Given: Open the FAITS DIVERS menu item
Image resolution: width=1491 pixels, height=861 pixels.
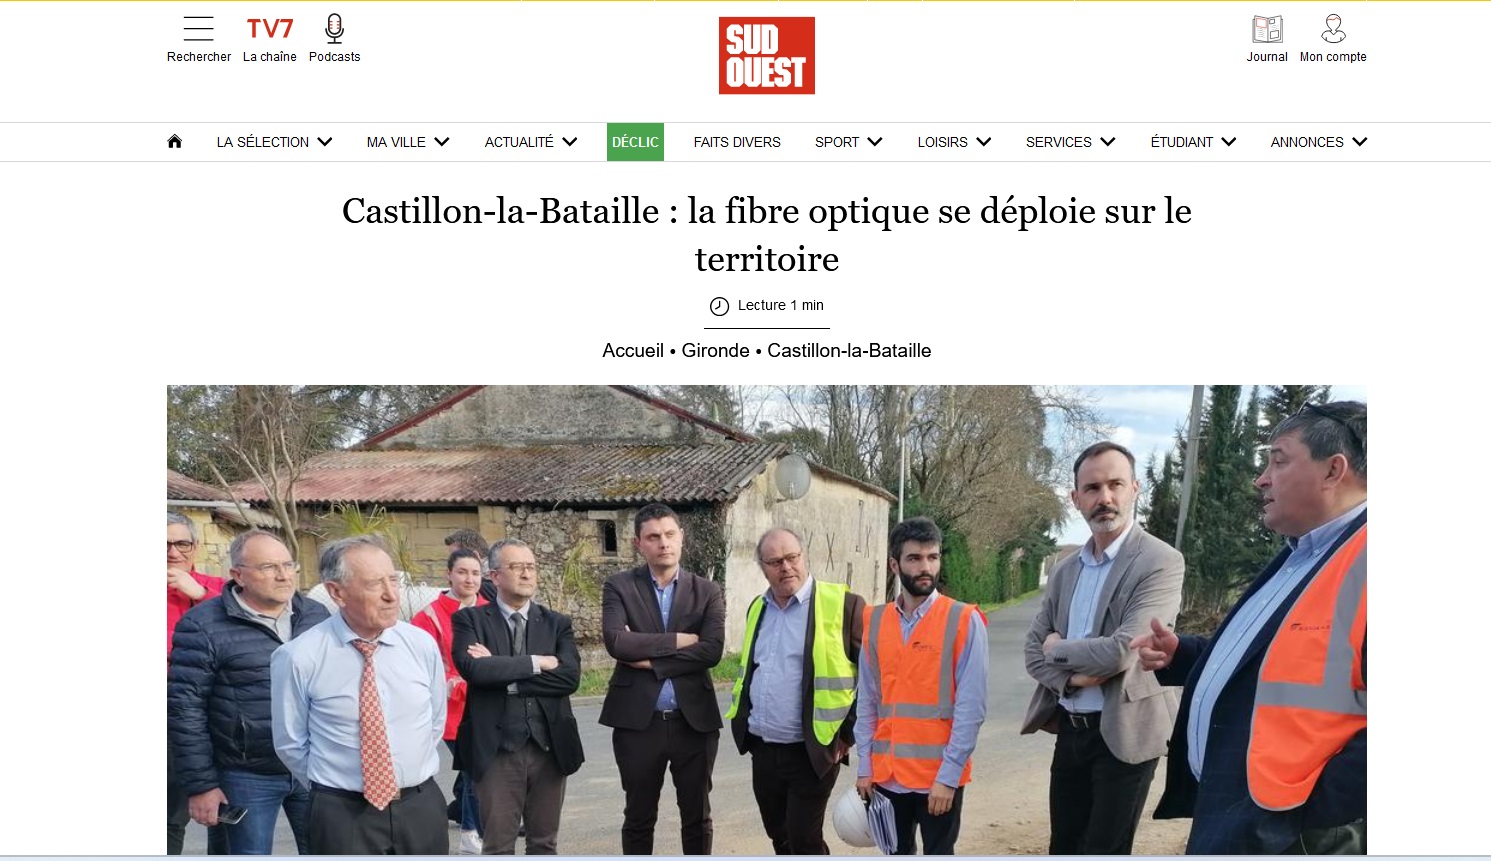Looking at the screenshot, I should (737, 142).
